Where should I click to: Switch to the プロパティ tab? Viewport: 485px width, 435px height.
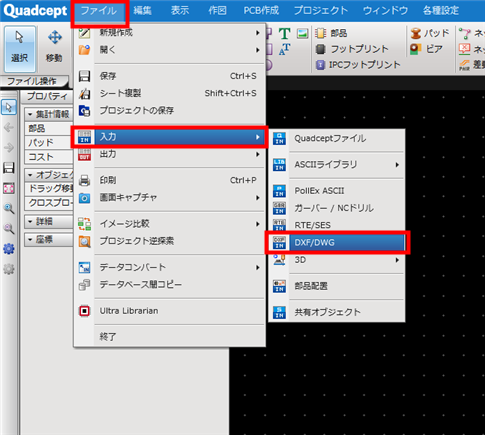[47, 96]
